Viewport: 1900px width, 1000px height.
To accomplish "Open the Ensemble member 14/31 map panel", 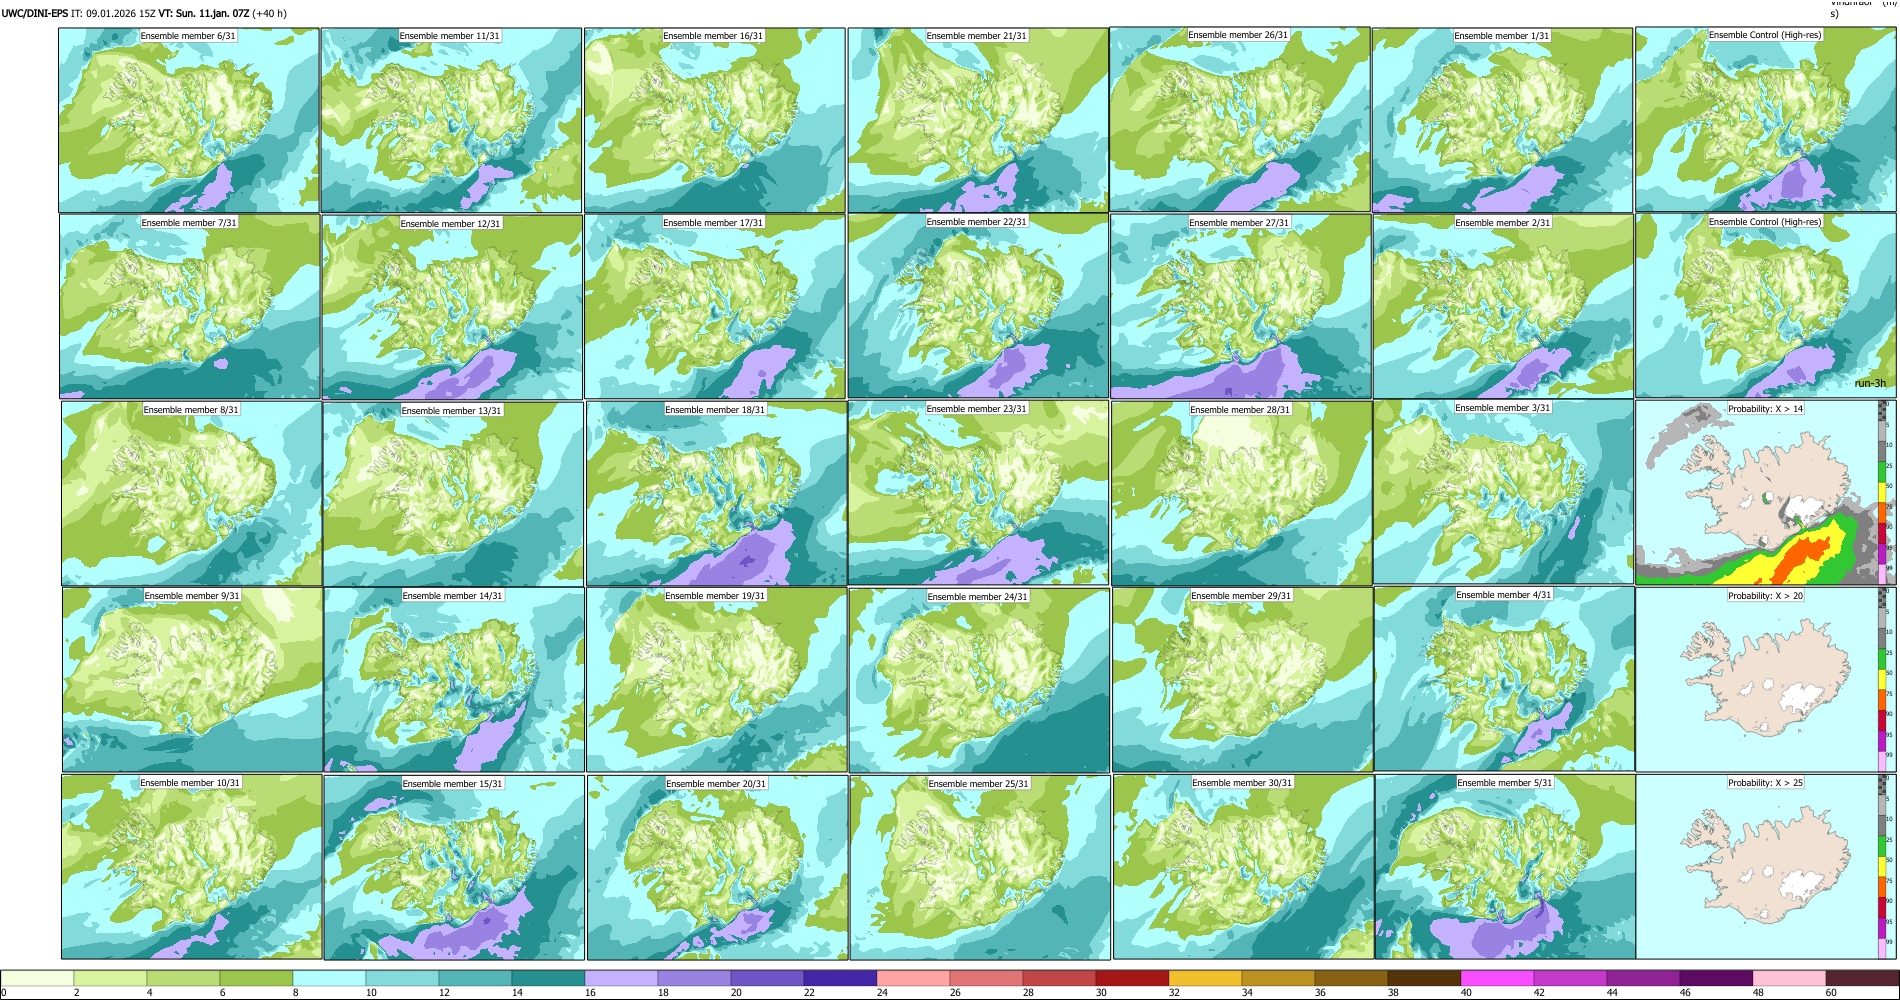I will [x=454, y=679].
